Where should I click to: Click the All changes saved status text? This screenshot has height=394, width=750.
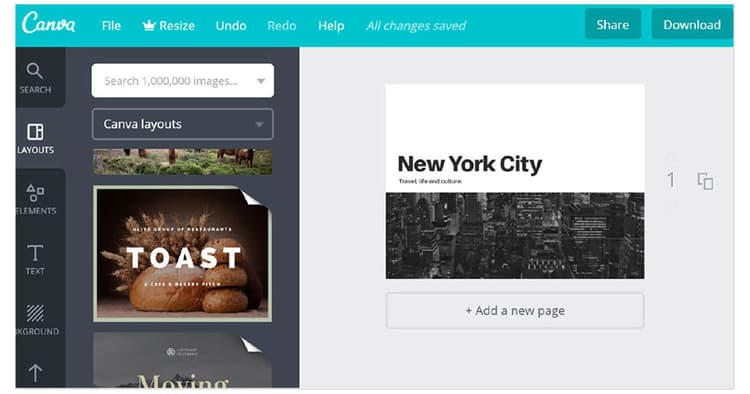(416, 26)
